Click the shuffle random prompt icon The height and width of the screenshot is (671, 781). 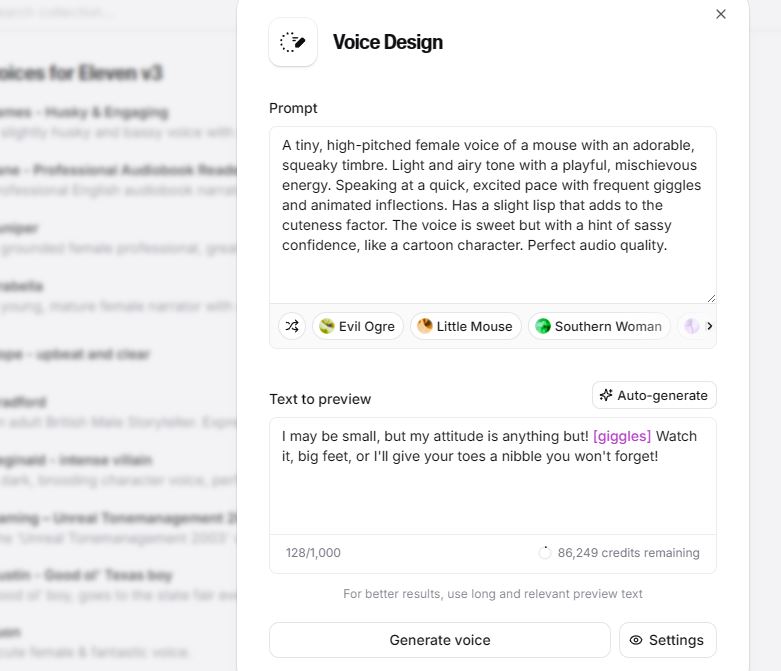click(291, 326)
